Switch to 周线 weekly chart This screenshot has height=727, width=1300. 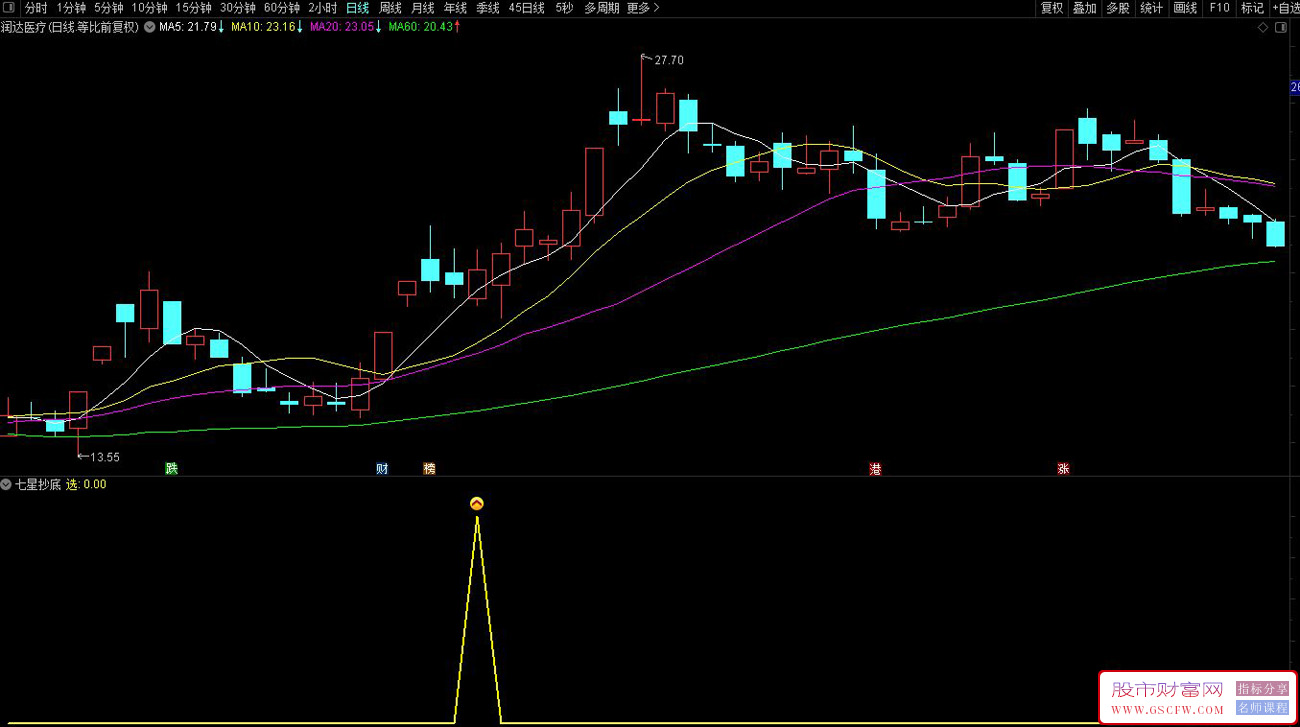pos(390,8)
